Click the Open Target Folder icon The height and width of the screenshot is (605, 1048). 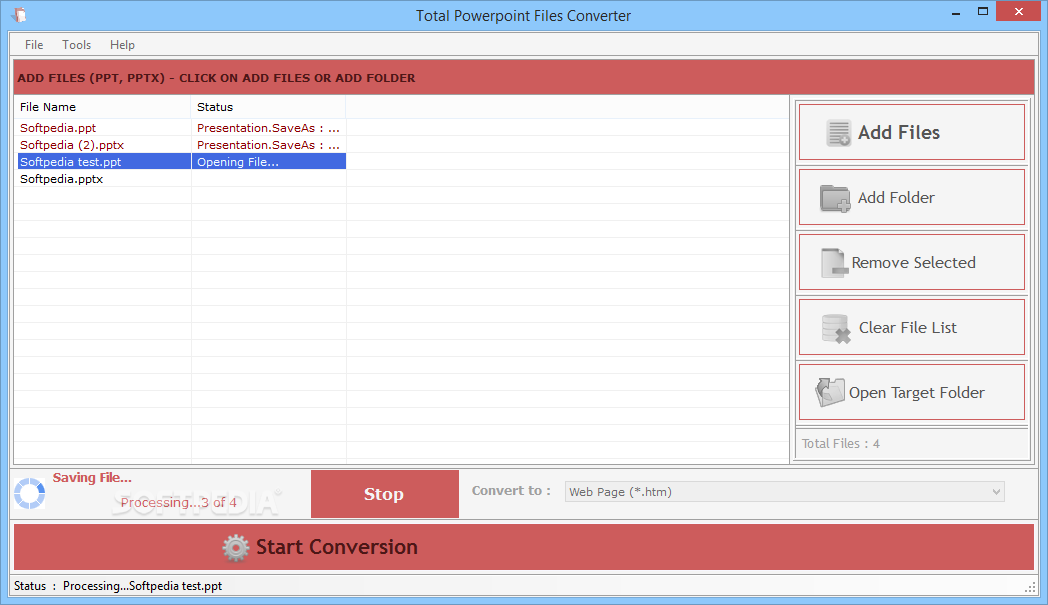829,392
